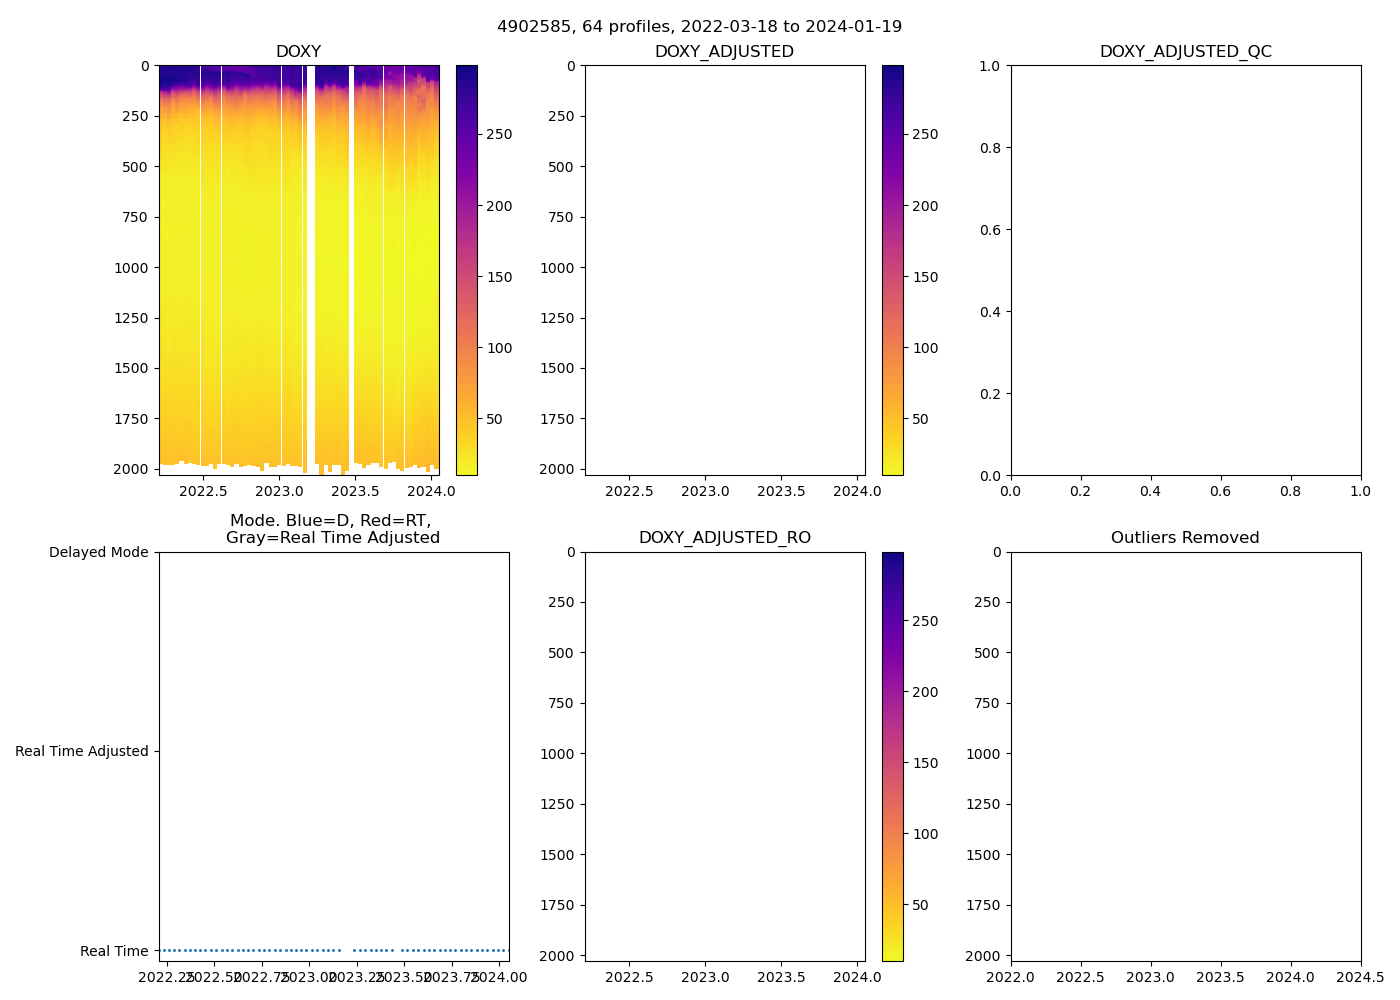
Task: Click inside the empty DOXY_ADJUSTED_RO plot area
Action: pos(724,756)
